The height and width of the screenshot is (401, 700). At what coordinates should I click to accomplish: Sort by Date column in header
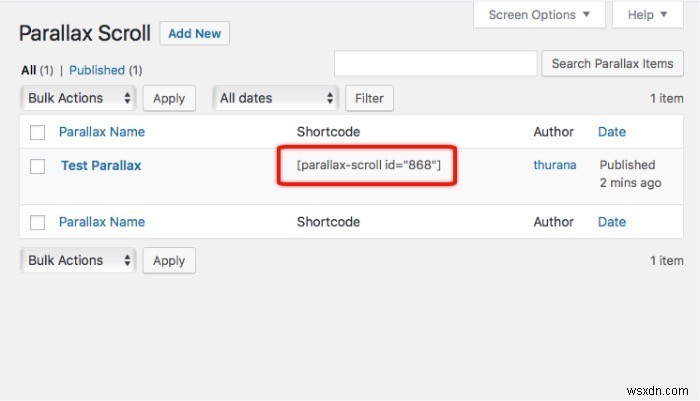tap(611, 132)
